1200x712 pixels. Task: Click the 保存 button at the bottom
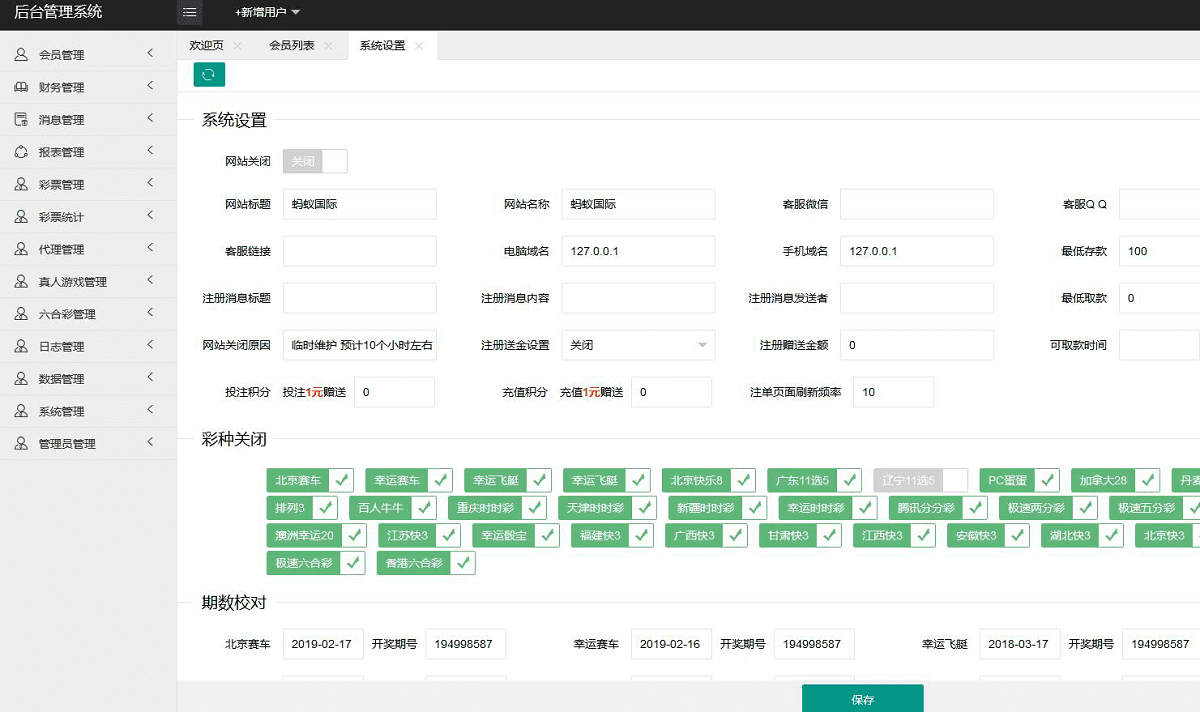tap(862, 698)
